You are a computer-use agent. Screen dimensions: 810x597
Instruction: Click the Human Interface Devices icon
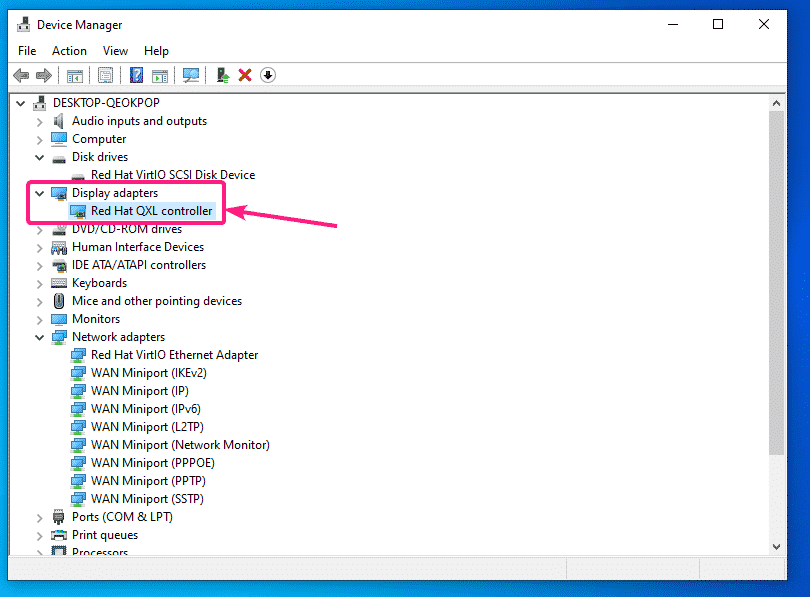pos(59,247)
